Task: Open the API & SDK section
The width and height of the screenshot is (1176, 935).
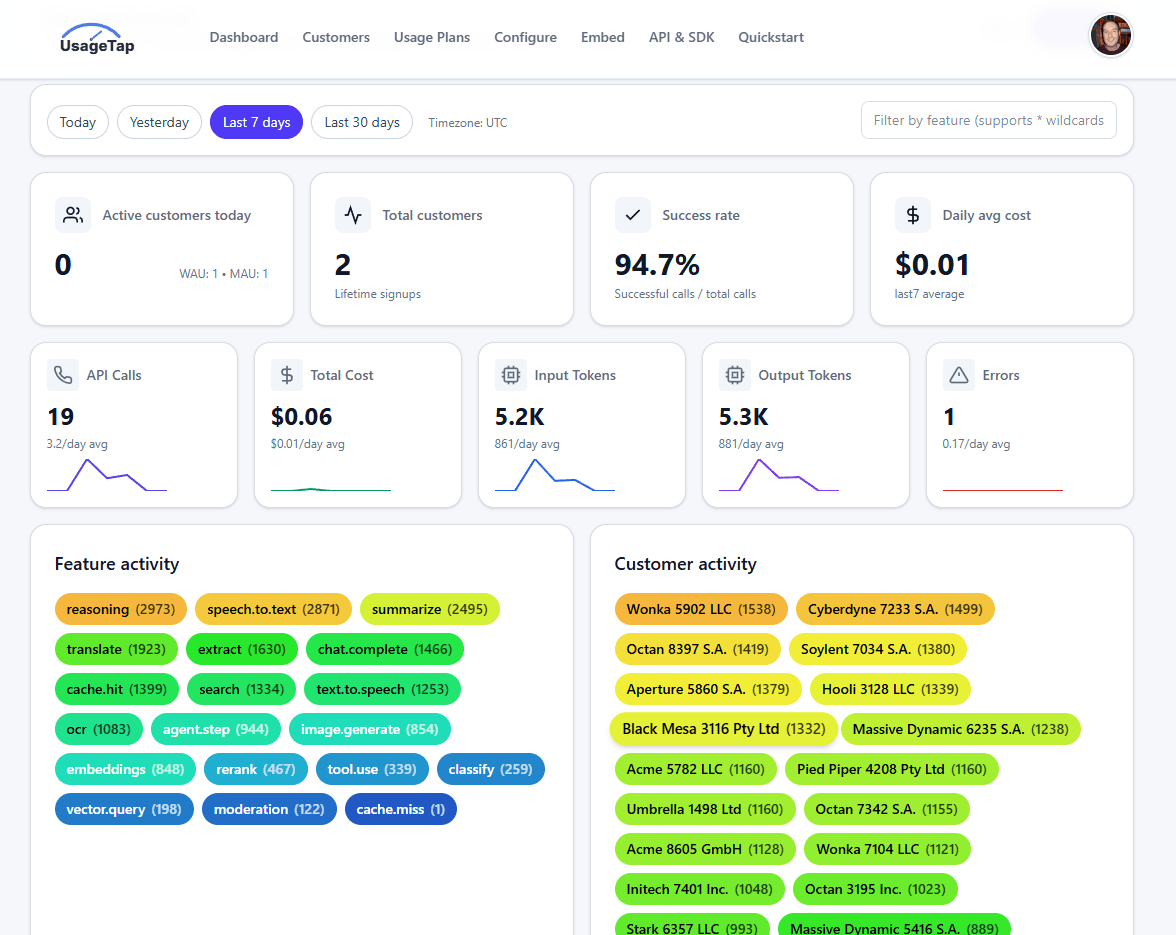Action: [681, 37]
